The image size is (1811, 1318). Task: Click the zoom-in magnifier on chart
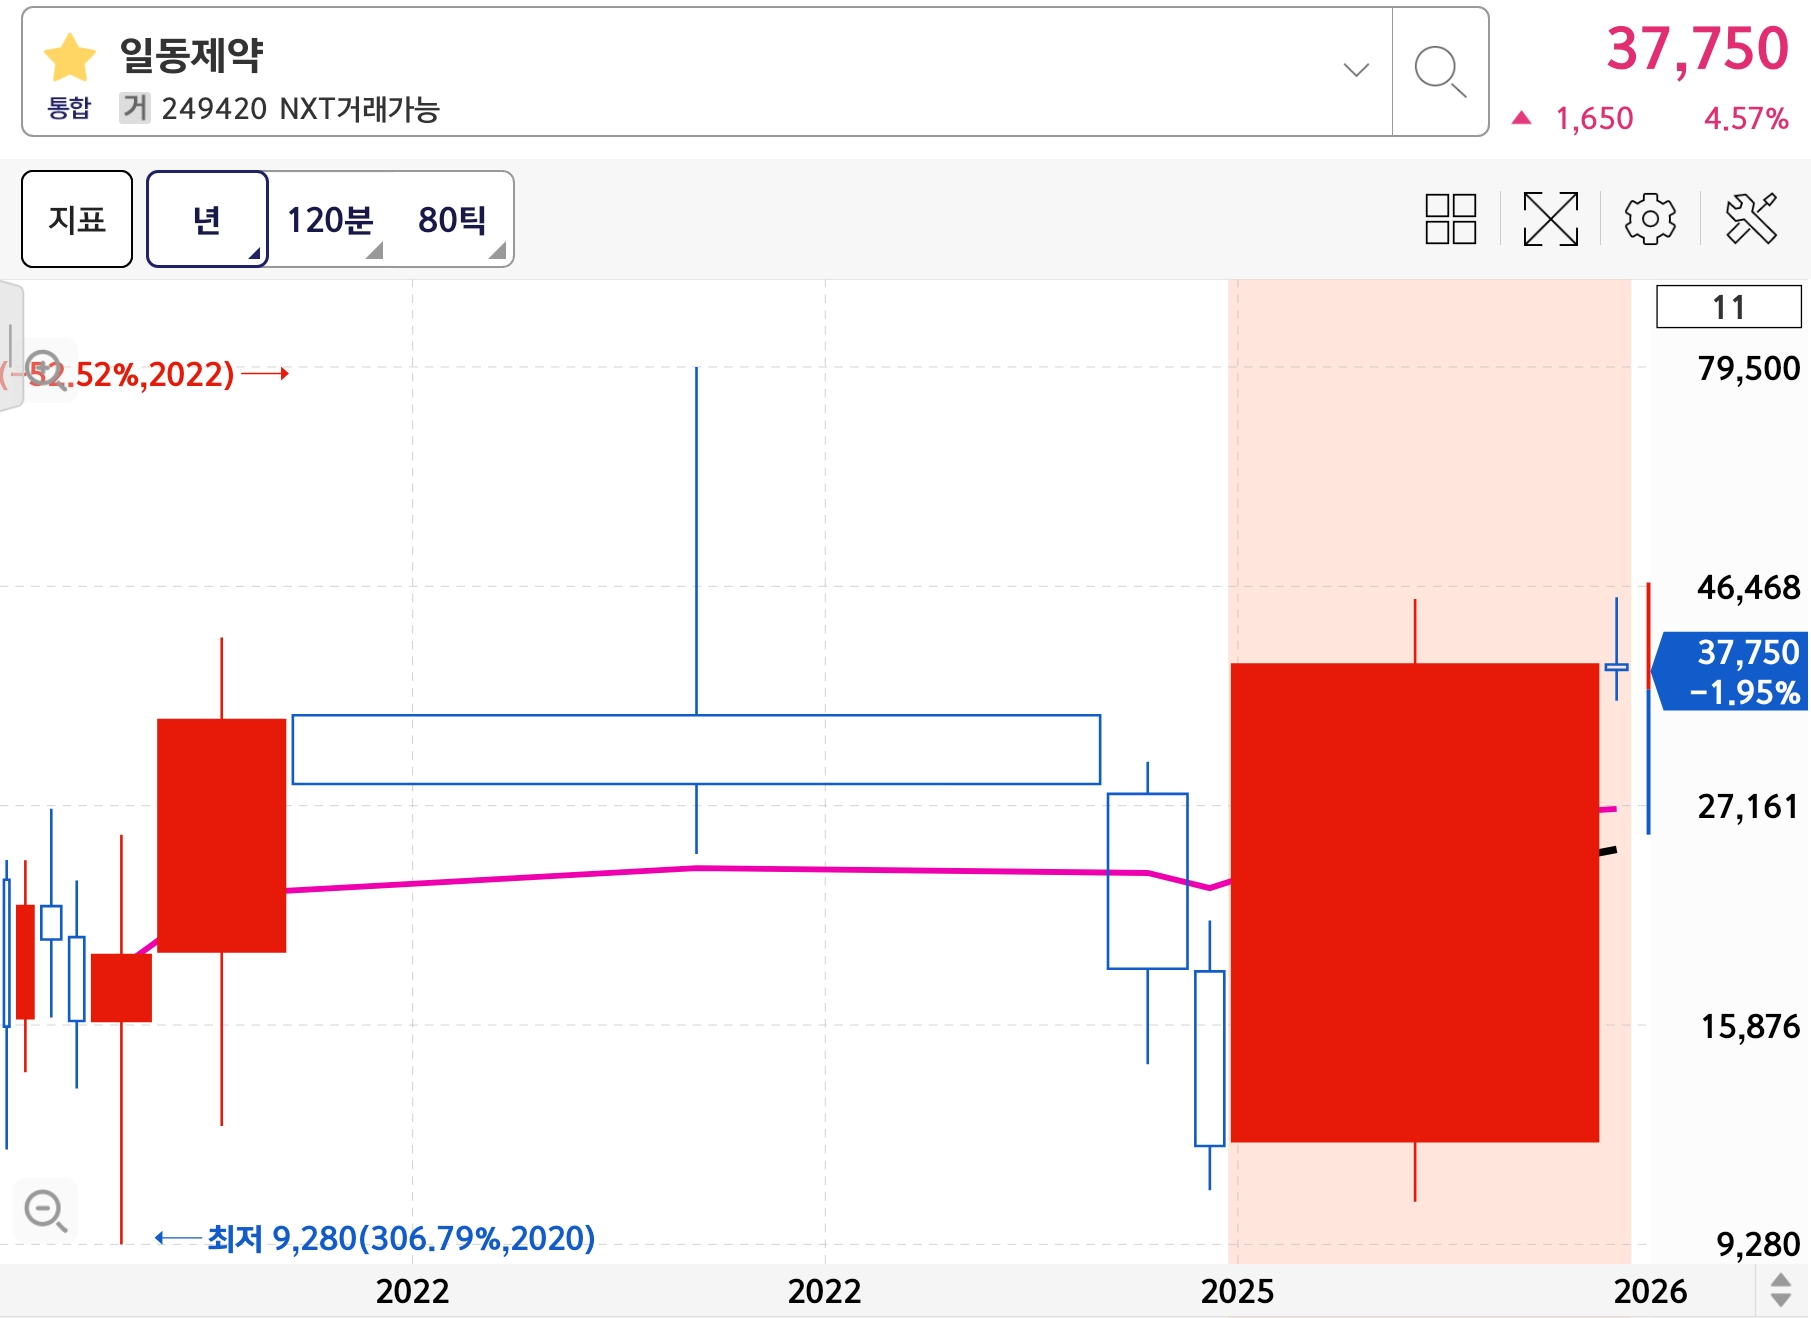coord(46,370)
